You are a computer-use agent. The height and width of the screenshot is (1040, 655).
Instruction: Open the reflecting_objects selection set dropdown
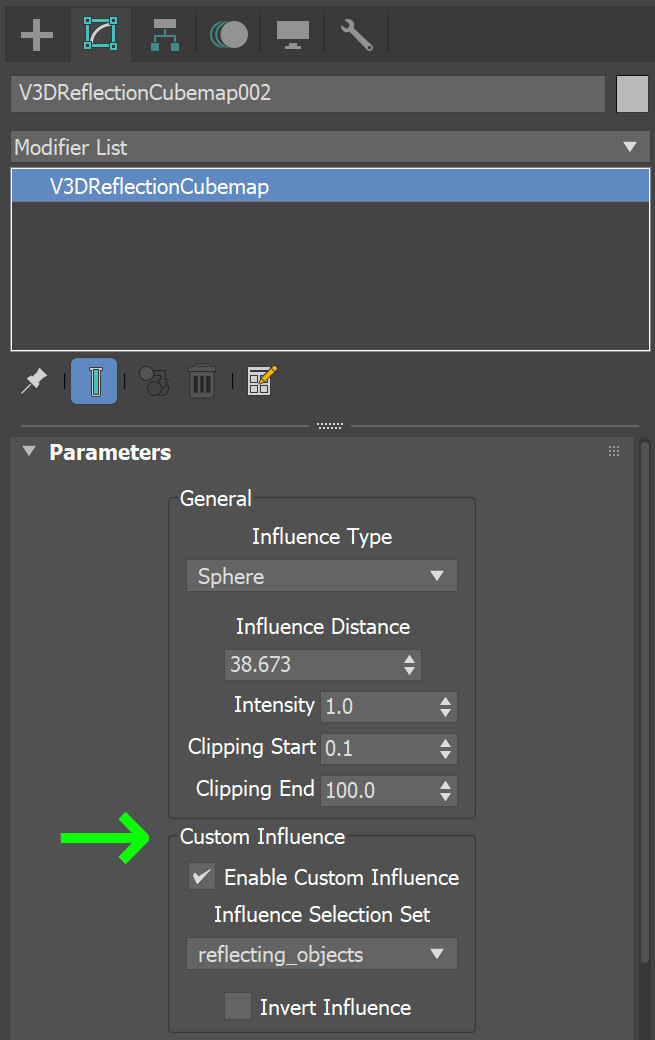pyautogui.click(x=322, y=954)
